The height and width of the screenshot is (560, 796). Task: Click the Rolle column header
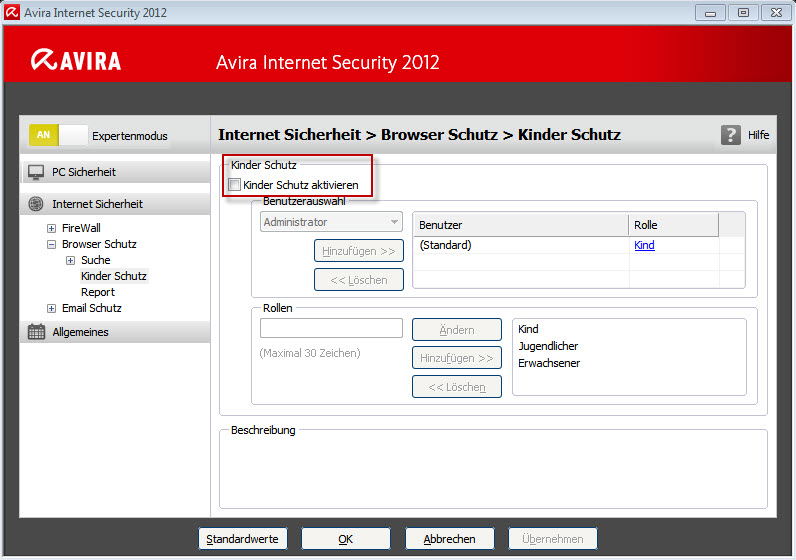(x=674, y=225)
